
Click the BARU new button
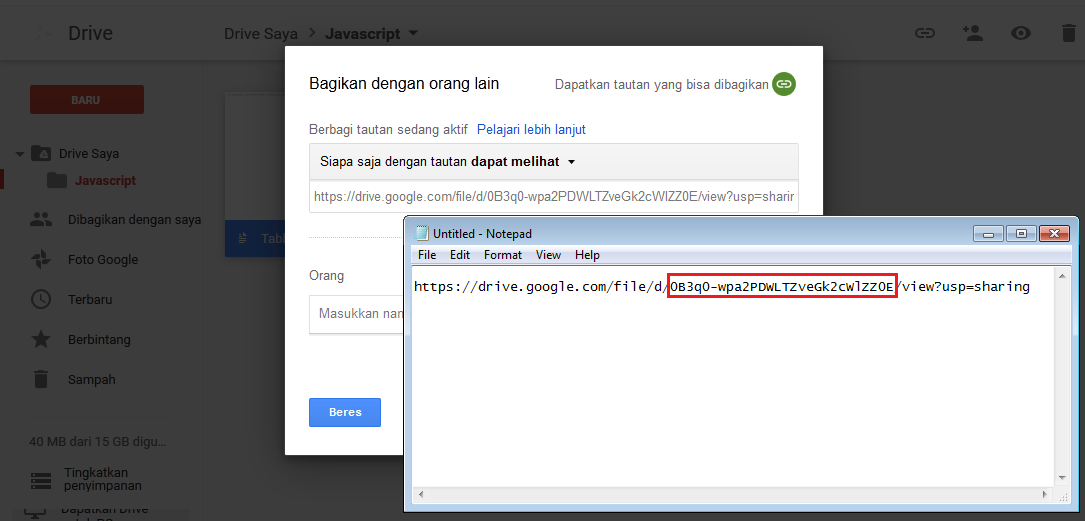[86, 100]
